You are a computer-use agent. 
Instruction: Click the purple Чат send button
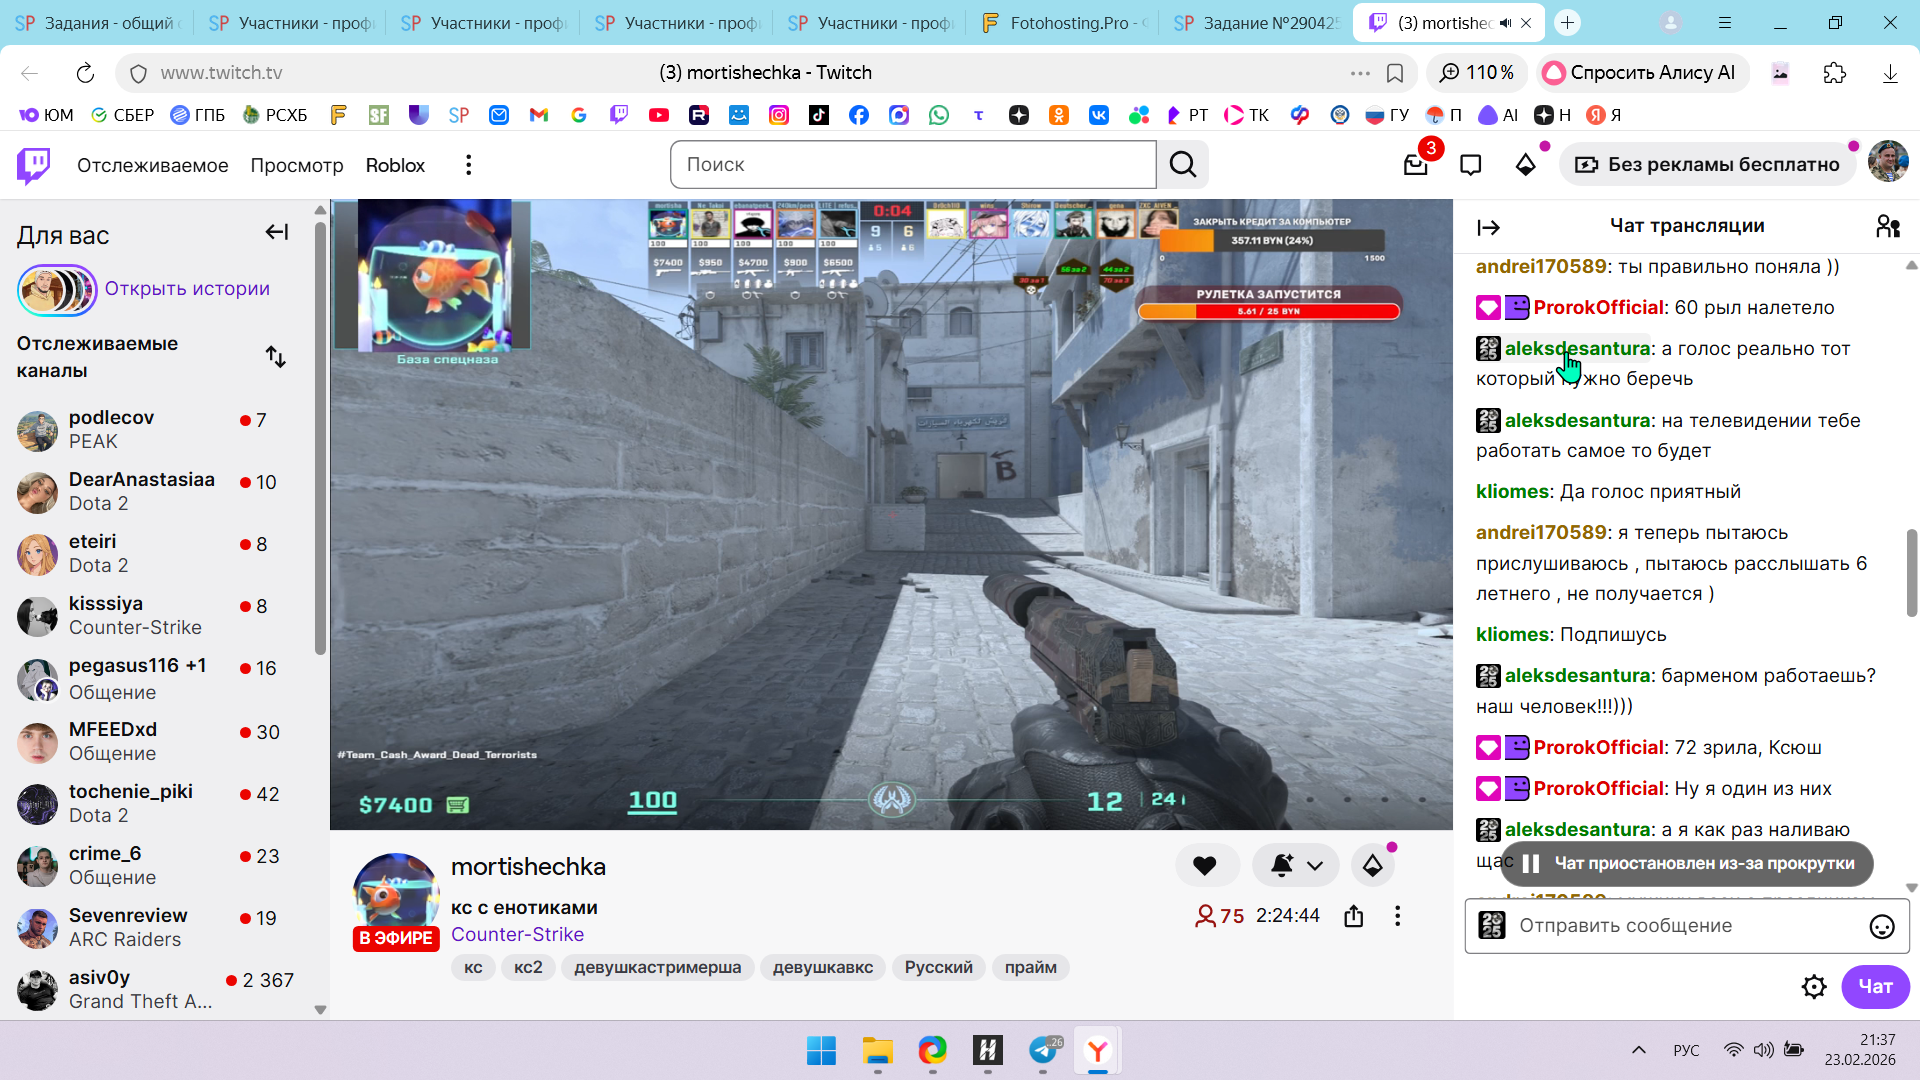click(1874, 987)
